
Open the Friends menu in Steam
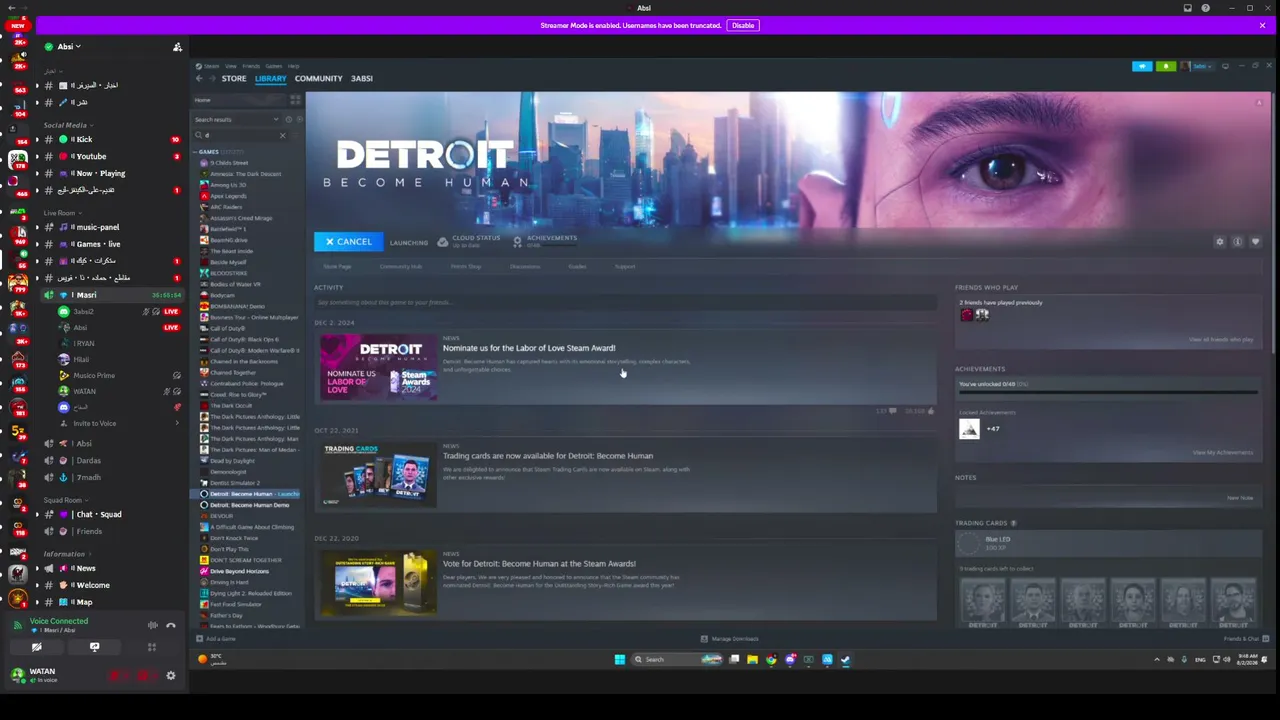[250, 66]
